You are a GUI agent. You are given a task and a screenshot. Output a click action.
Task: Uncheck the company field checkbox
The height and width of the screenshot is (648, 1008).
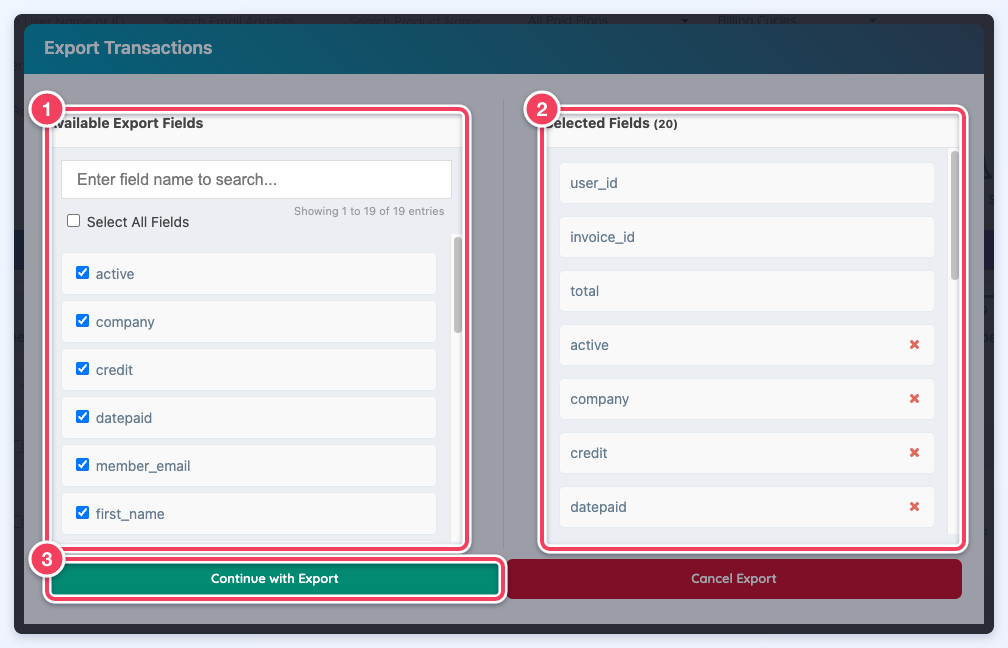coord(82,321)
